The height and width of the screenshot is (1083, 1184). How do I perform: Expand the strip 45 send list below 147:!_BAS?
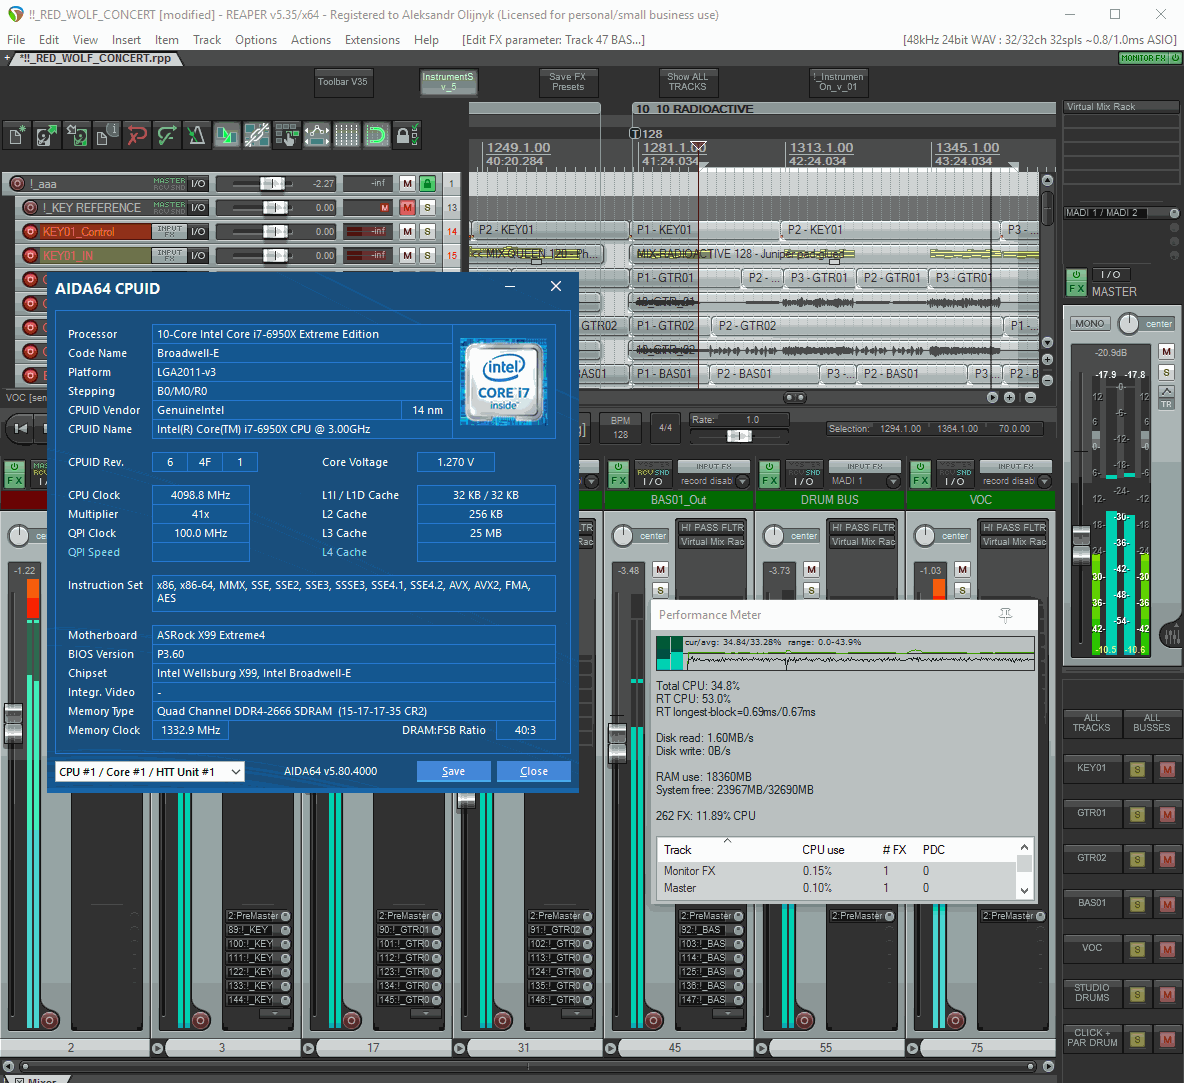(x=727, y=1014)
